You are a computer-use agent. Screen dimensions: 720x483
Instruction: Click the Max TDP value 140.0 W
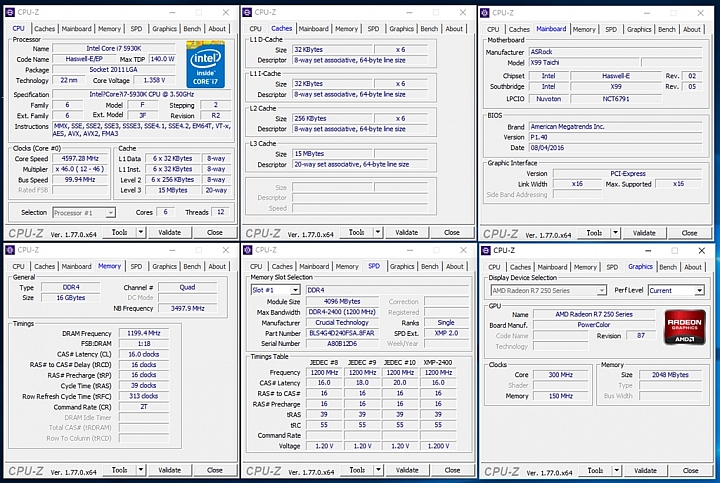(162, 59)
